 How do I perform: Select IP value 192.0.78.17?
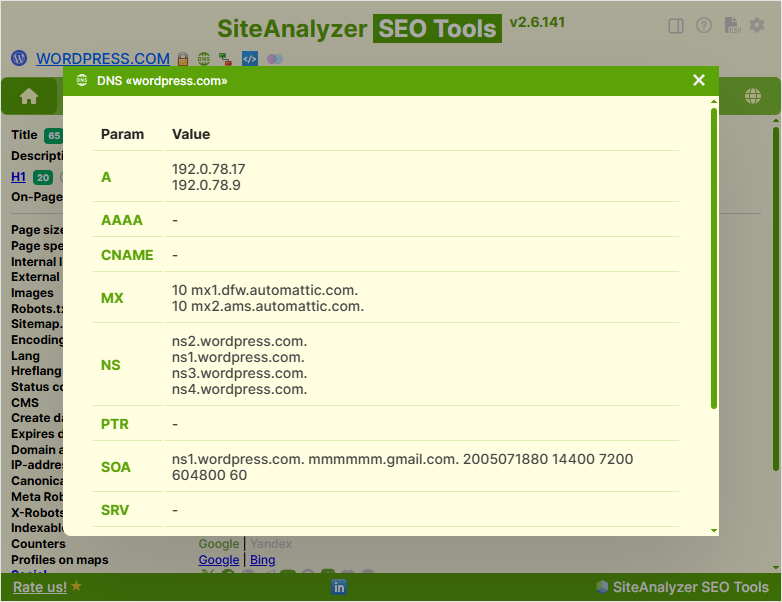208,169
